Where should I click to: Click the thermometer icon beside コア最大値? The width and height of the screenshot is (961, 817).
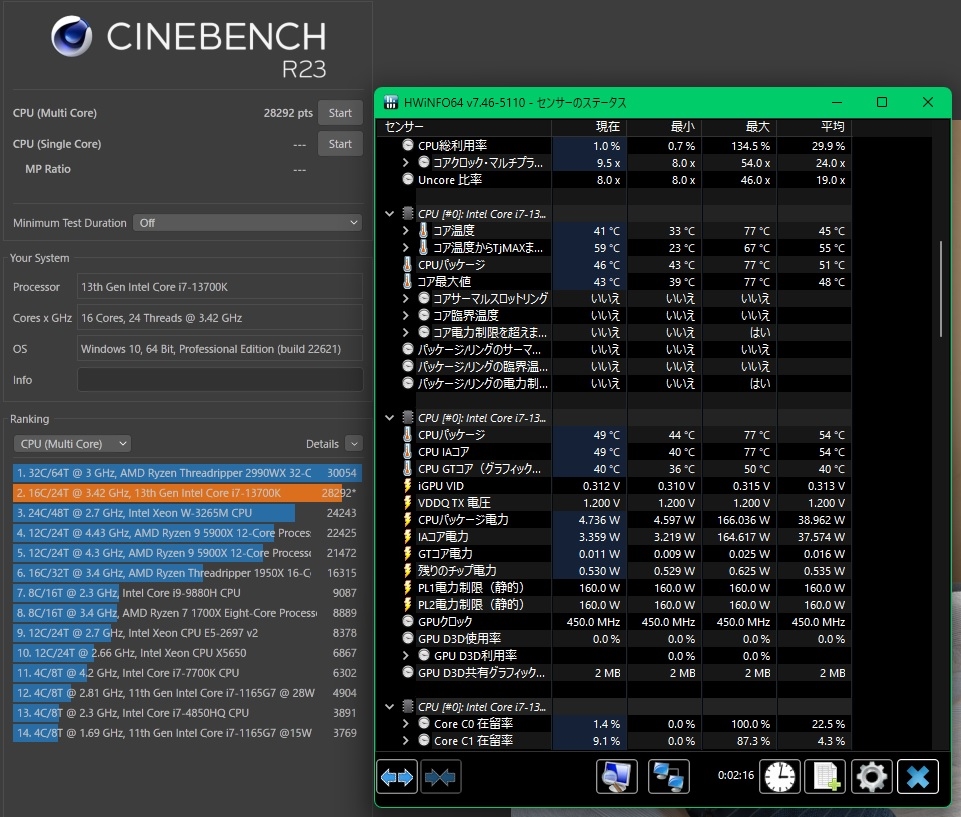pyautogui.click(x=408, y=281)
